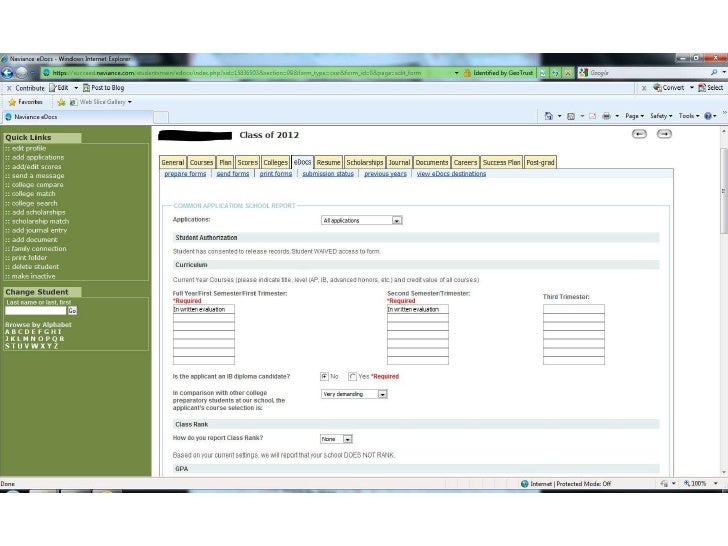Click the page vertical scrollbar
The image size is (728, 546).
[x=724, y=301]
